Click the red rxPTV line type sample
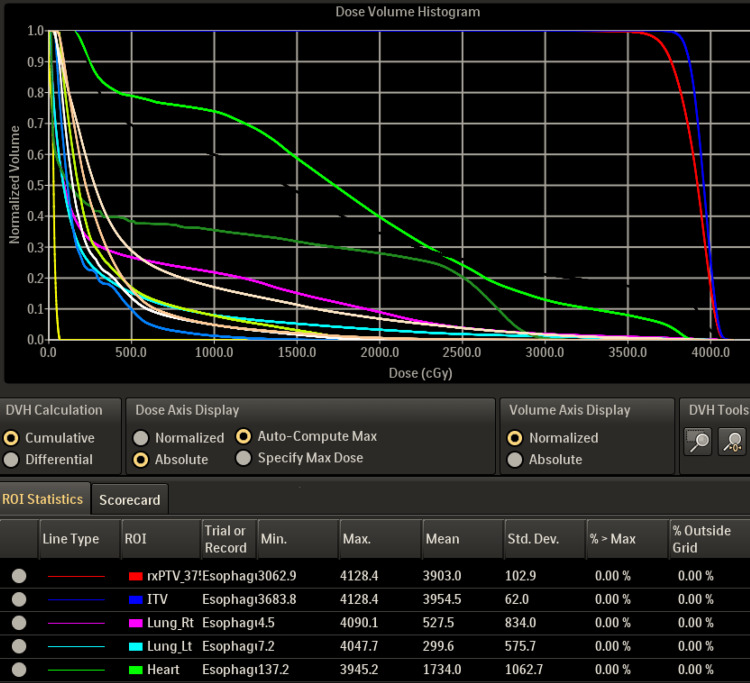 pyautogui.click(x=76, y=576)
